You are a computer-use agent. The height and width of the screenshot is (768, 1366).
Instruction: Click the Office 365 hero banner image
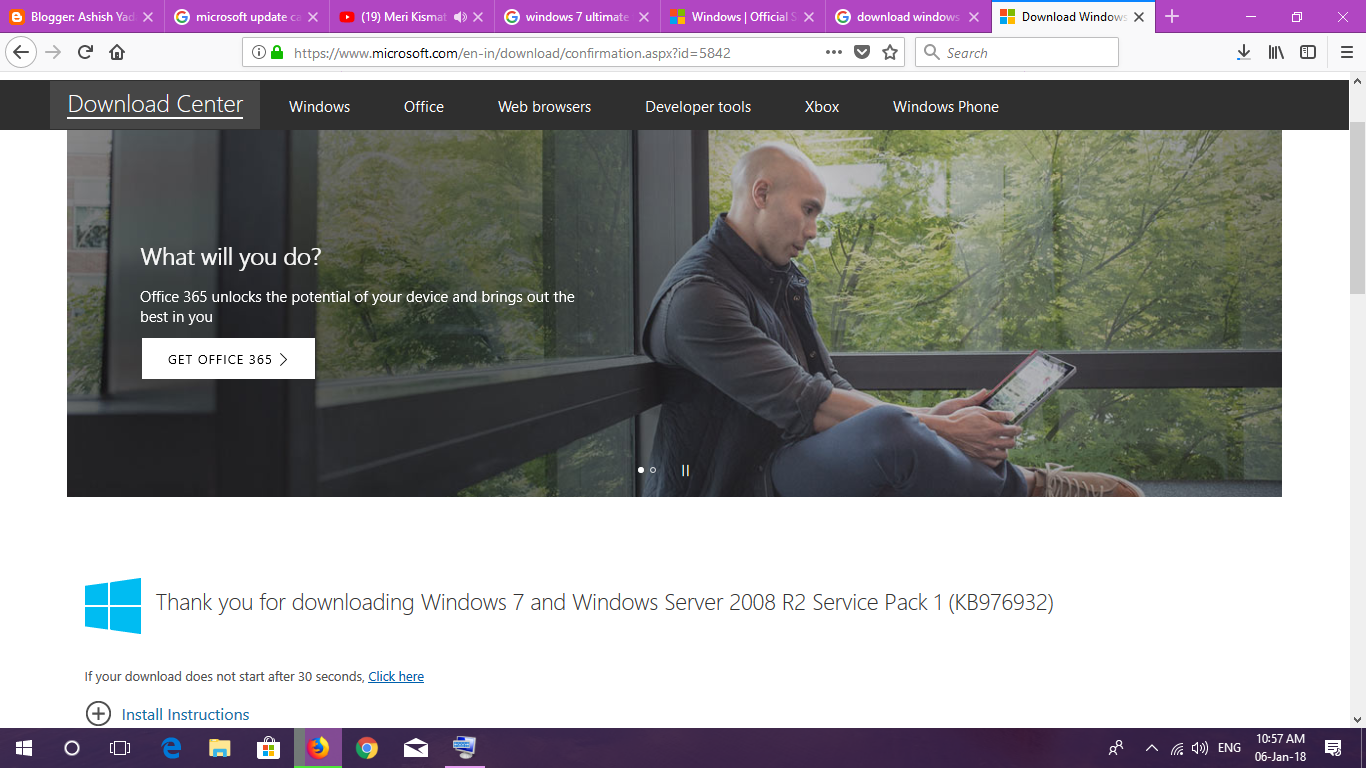coord(674,313)
